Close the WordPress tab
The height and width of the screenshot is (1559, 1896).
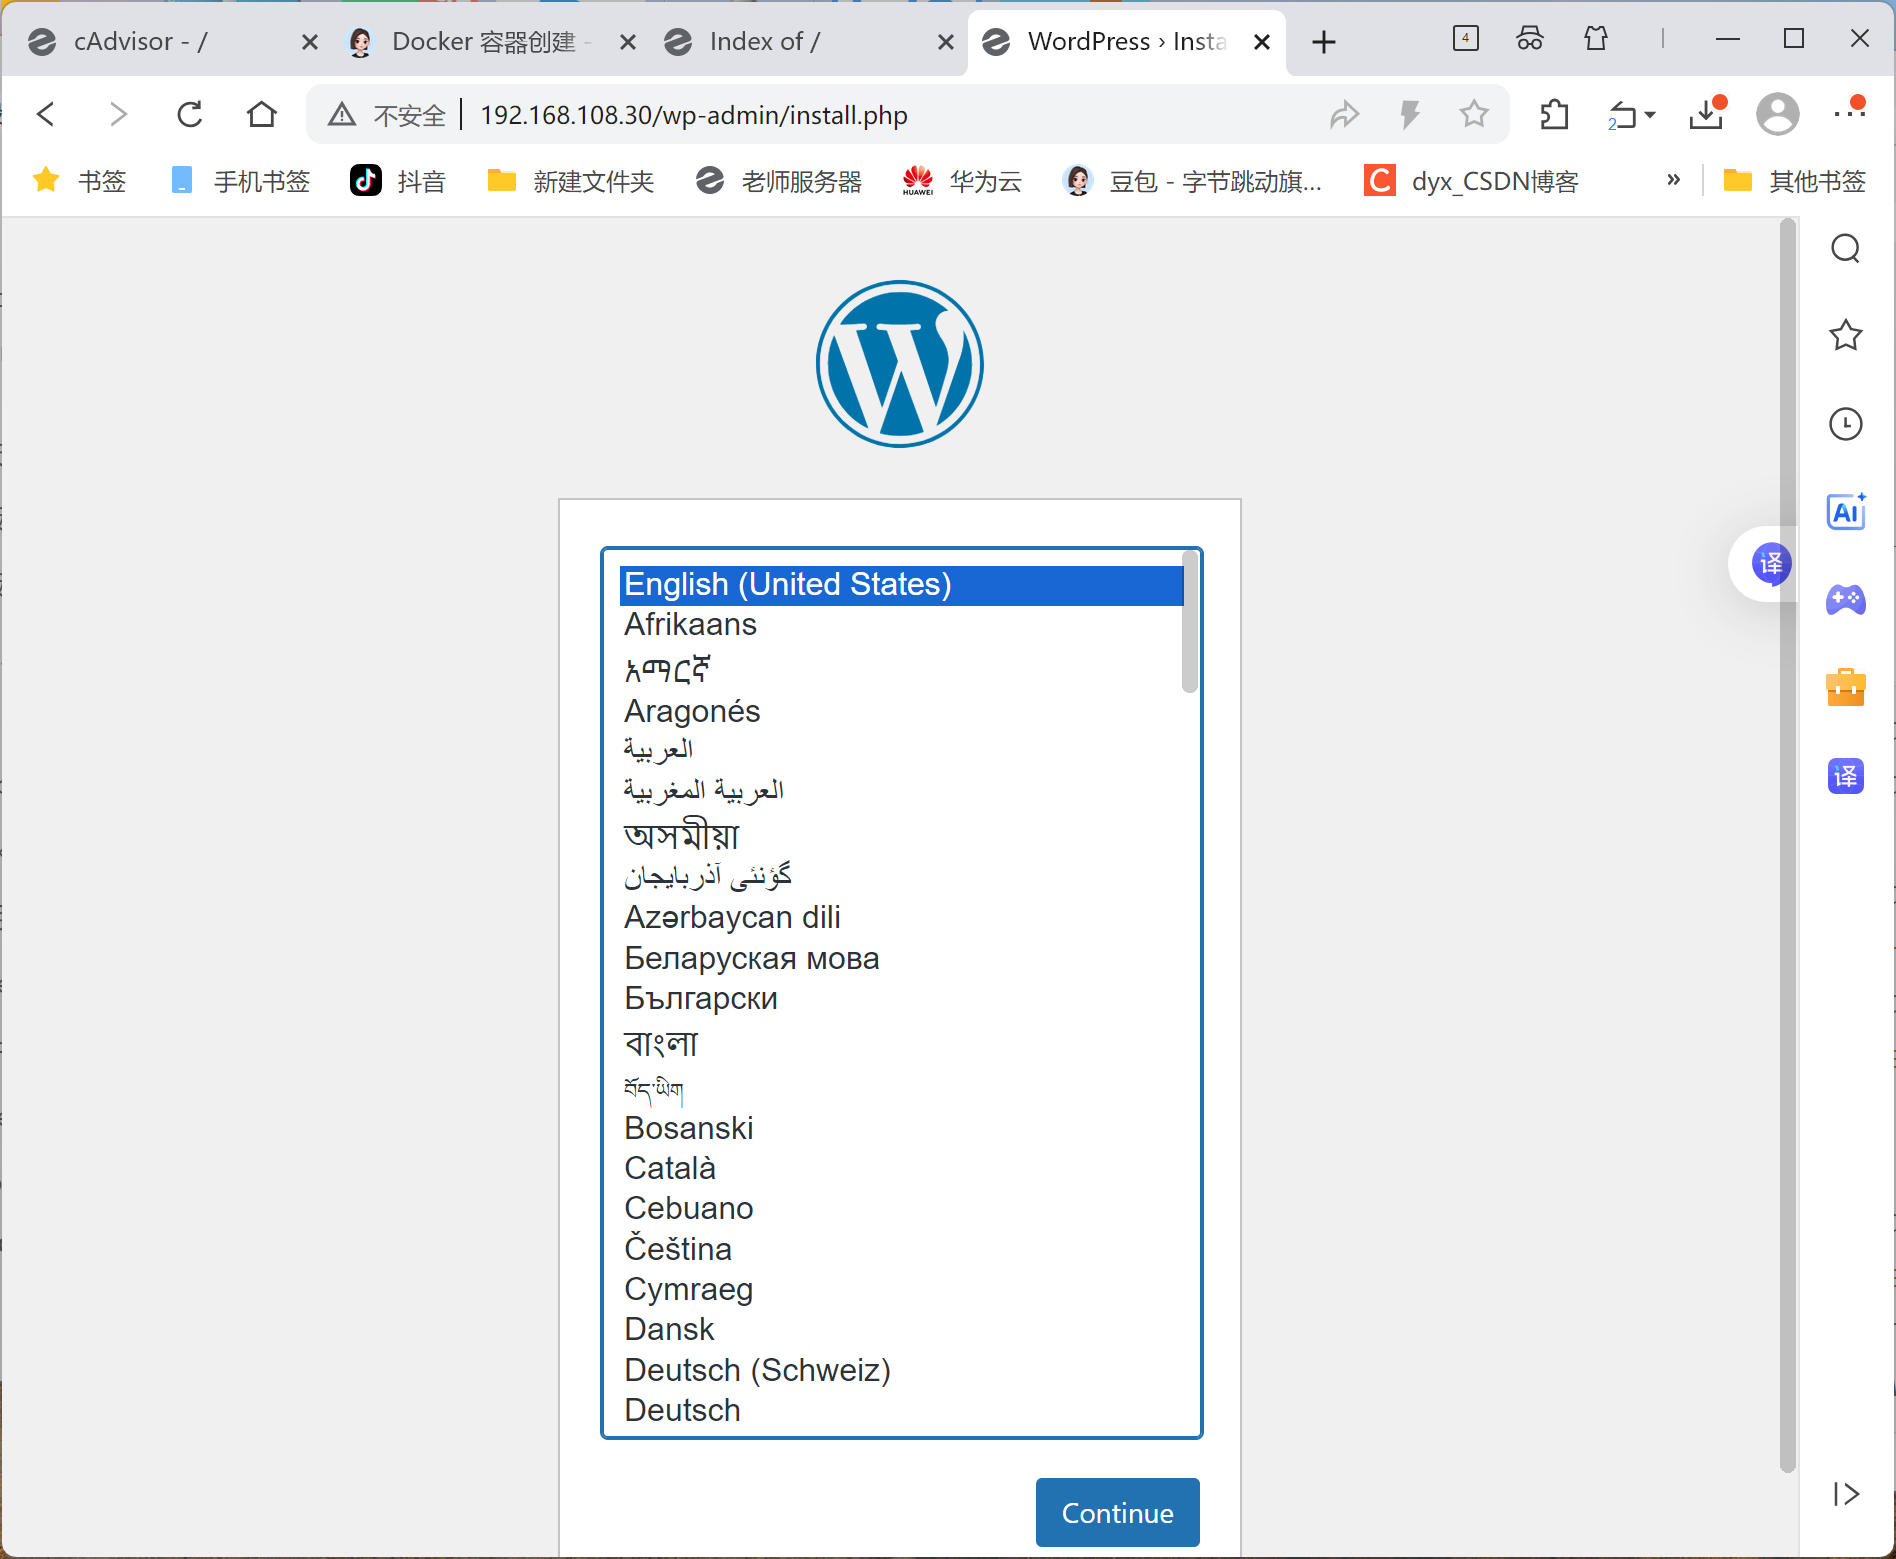point(1262,42)
